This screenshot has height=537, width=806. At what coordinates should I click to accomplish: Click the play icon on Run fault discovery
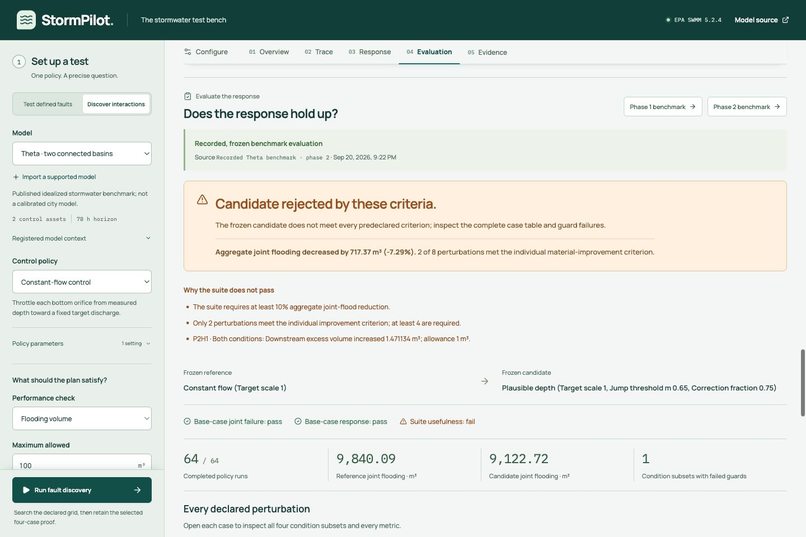tap(26, 490)
